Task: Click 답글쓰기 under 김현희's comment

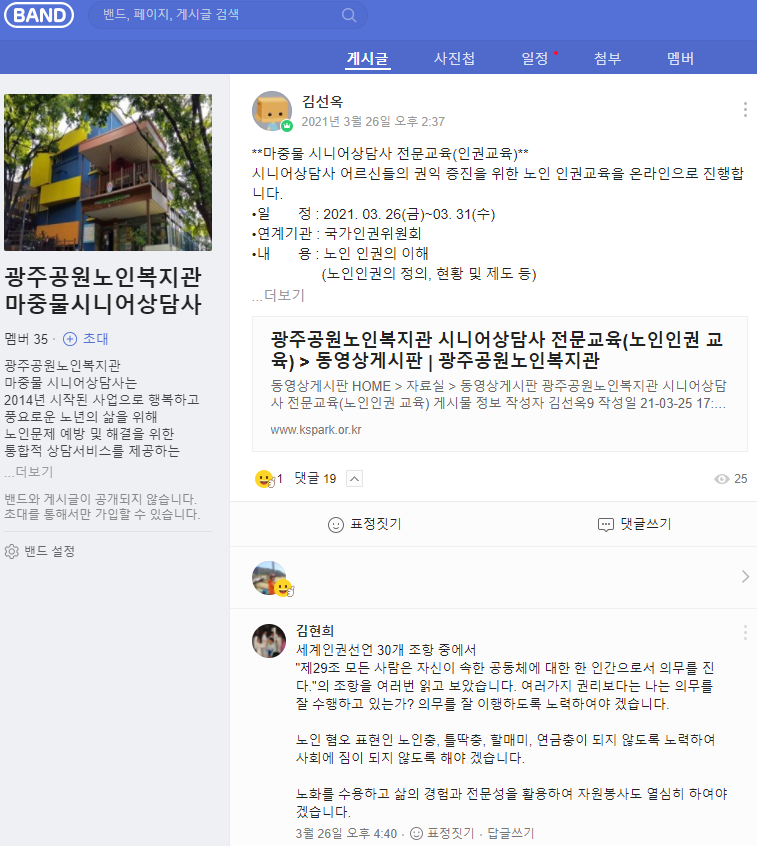Action: (x=510, y=834)
